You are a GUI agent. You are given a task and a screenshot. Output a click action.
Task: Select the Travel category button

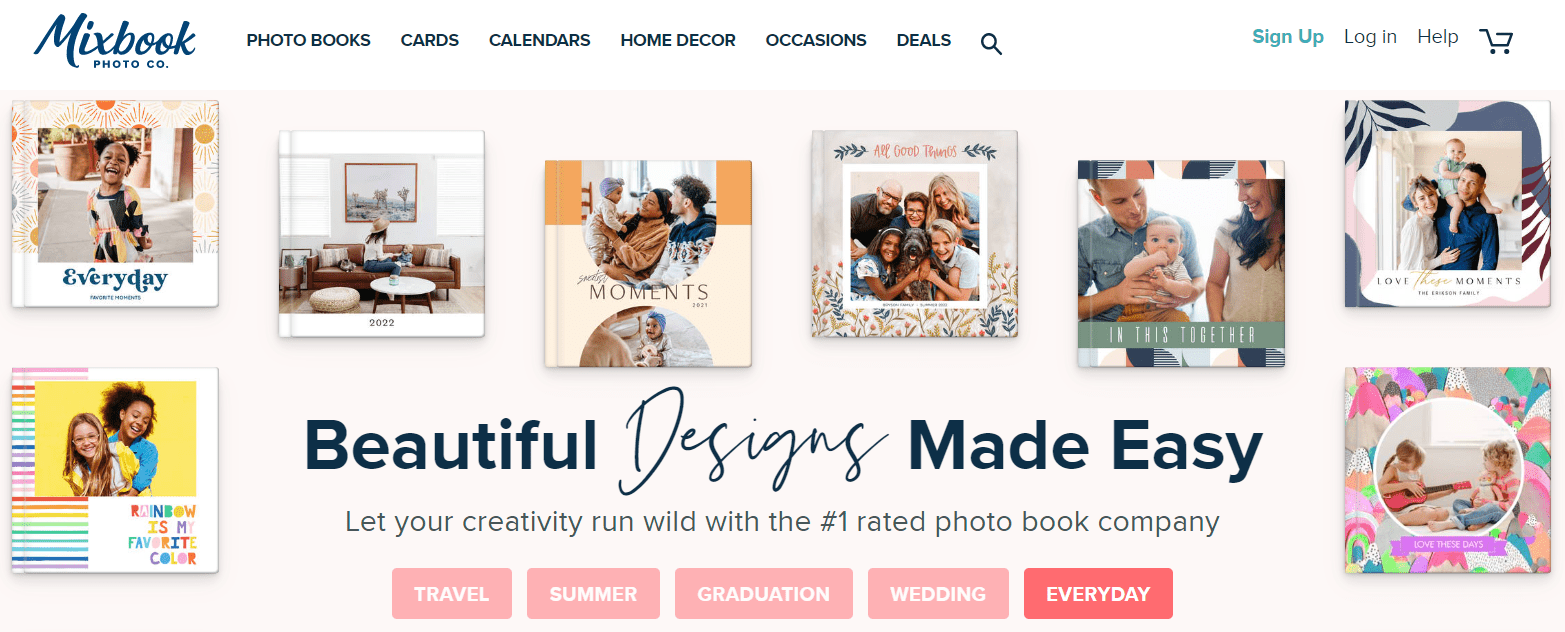[452, 594]
